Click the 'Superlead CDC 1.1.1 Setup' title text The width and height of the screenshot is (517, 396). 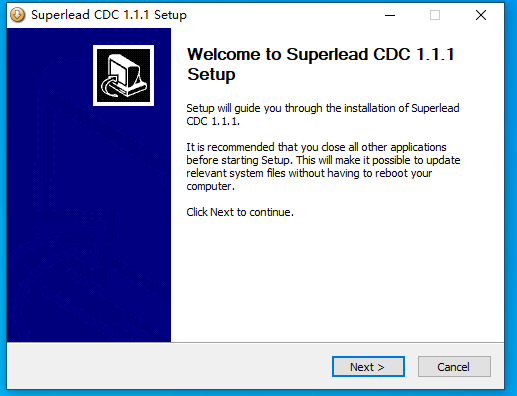point(109,15)
